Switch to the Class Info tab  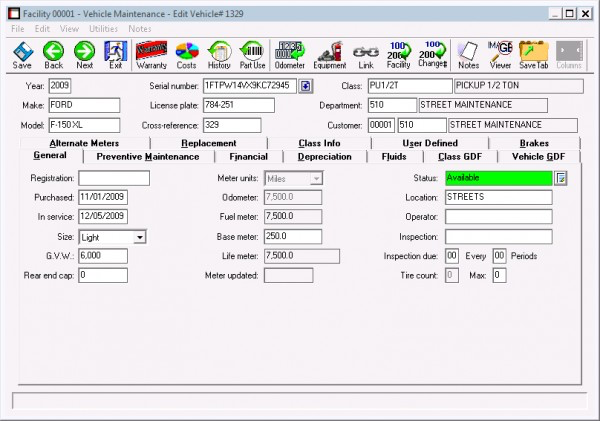320,143
